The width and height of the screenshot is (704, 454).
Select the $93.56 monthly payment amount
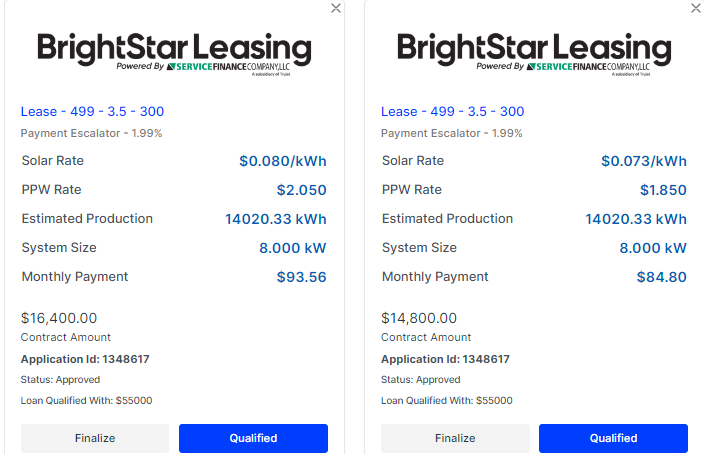pyautogui.click(x=302, y=277)
